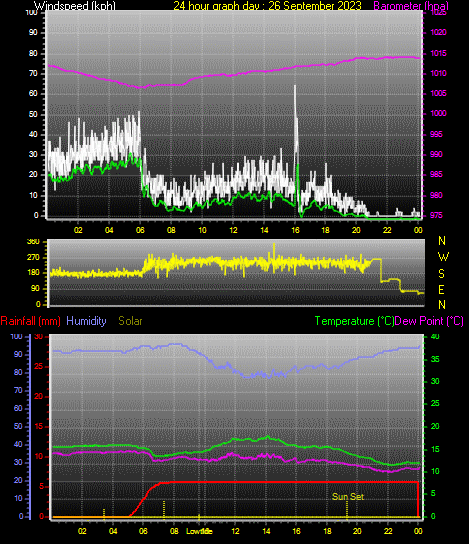This screenshot has height=544, width=469.
Task: Click '22' on the windspeed graph time axis
Action: point(387,230)
